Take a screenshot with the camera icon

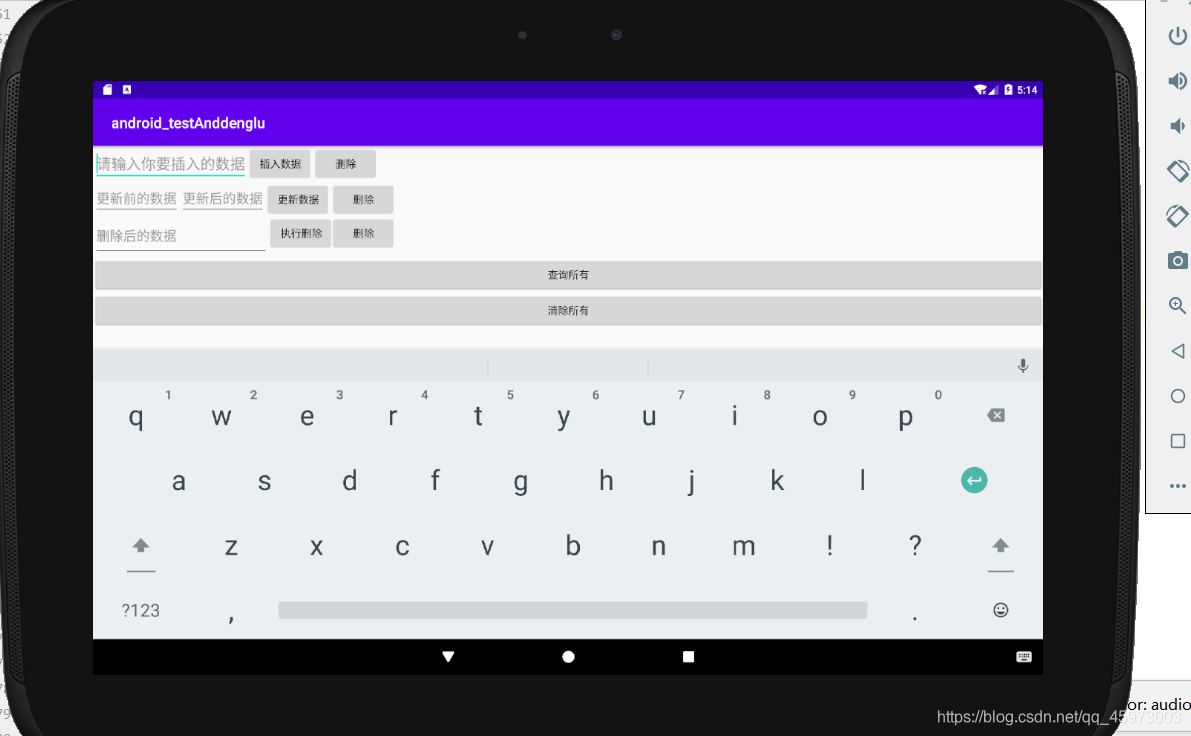[x=1177, y=261]
